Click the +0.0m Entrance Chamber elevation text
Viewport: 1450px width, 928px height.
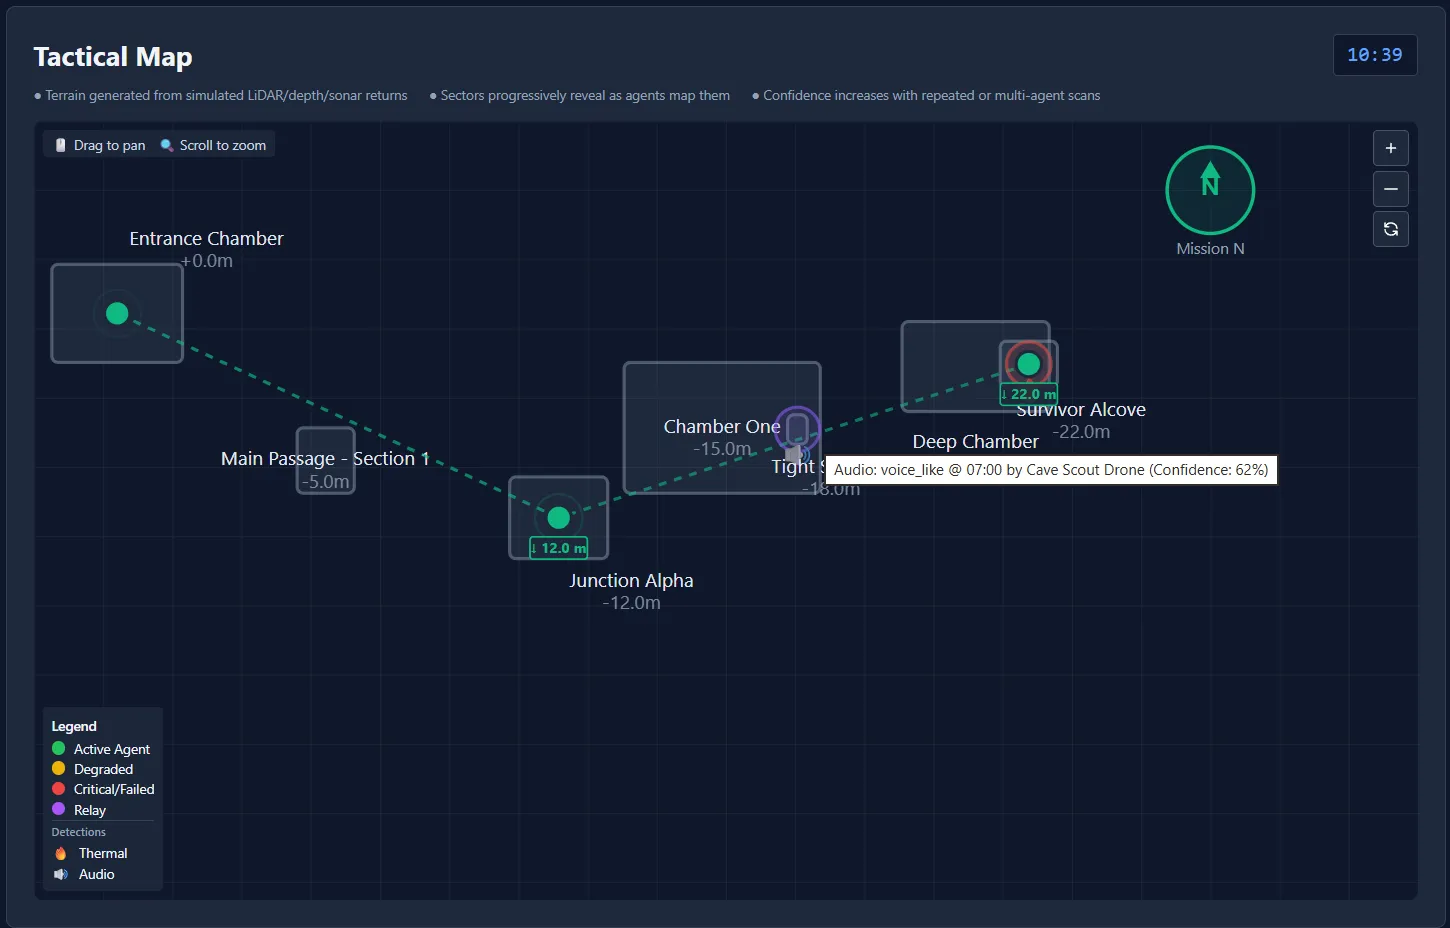pyautogui.click(x=206, y=260)
